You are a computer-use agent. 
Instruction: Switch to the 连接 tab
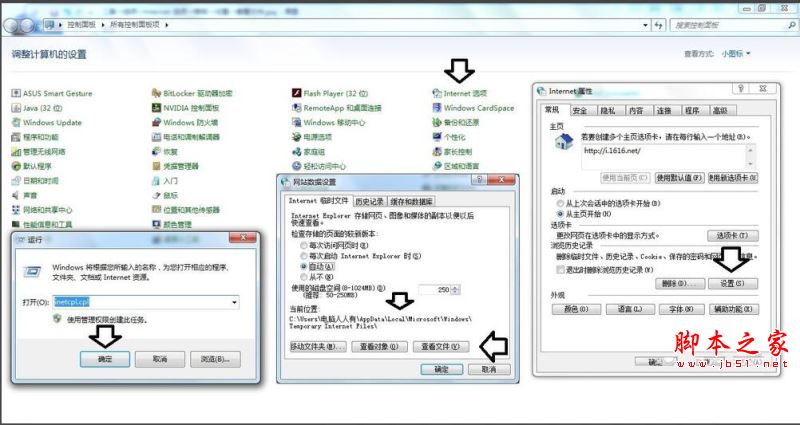(x=664, y=111)
